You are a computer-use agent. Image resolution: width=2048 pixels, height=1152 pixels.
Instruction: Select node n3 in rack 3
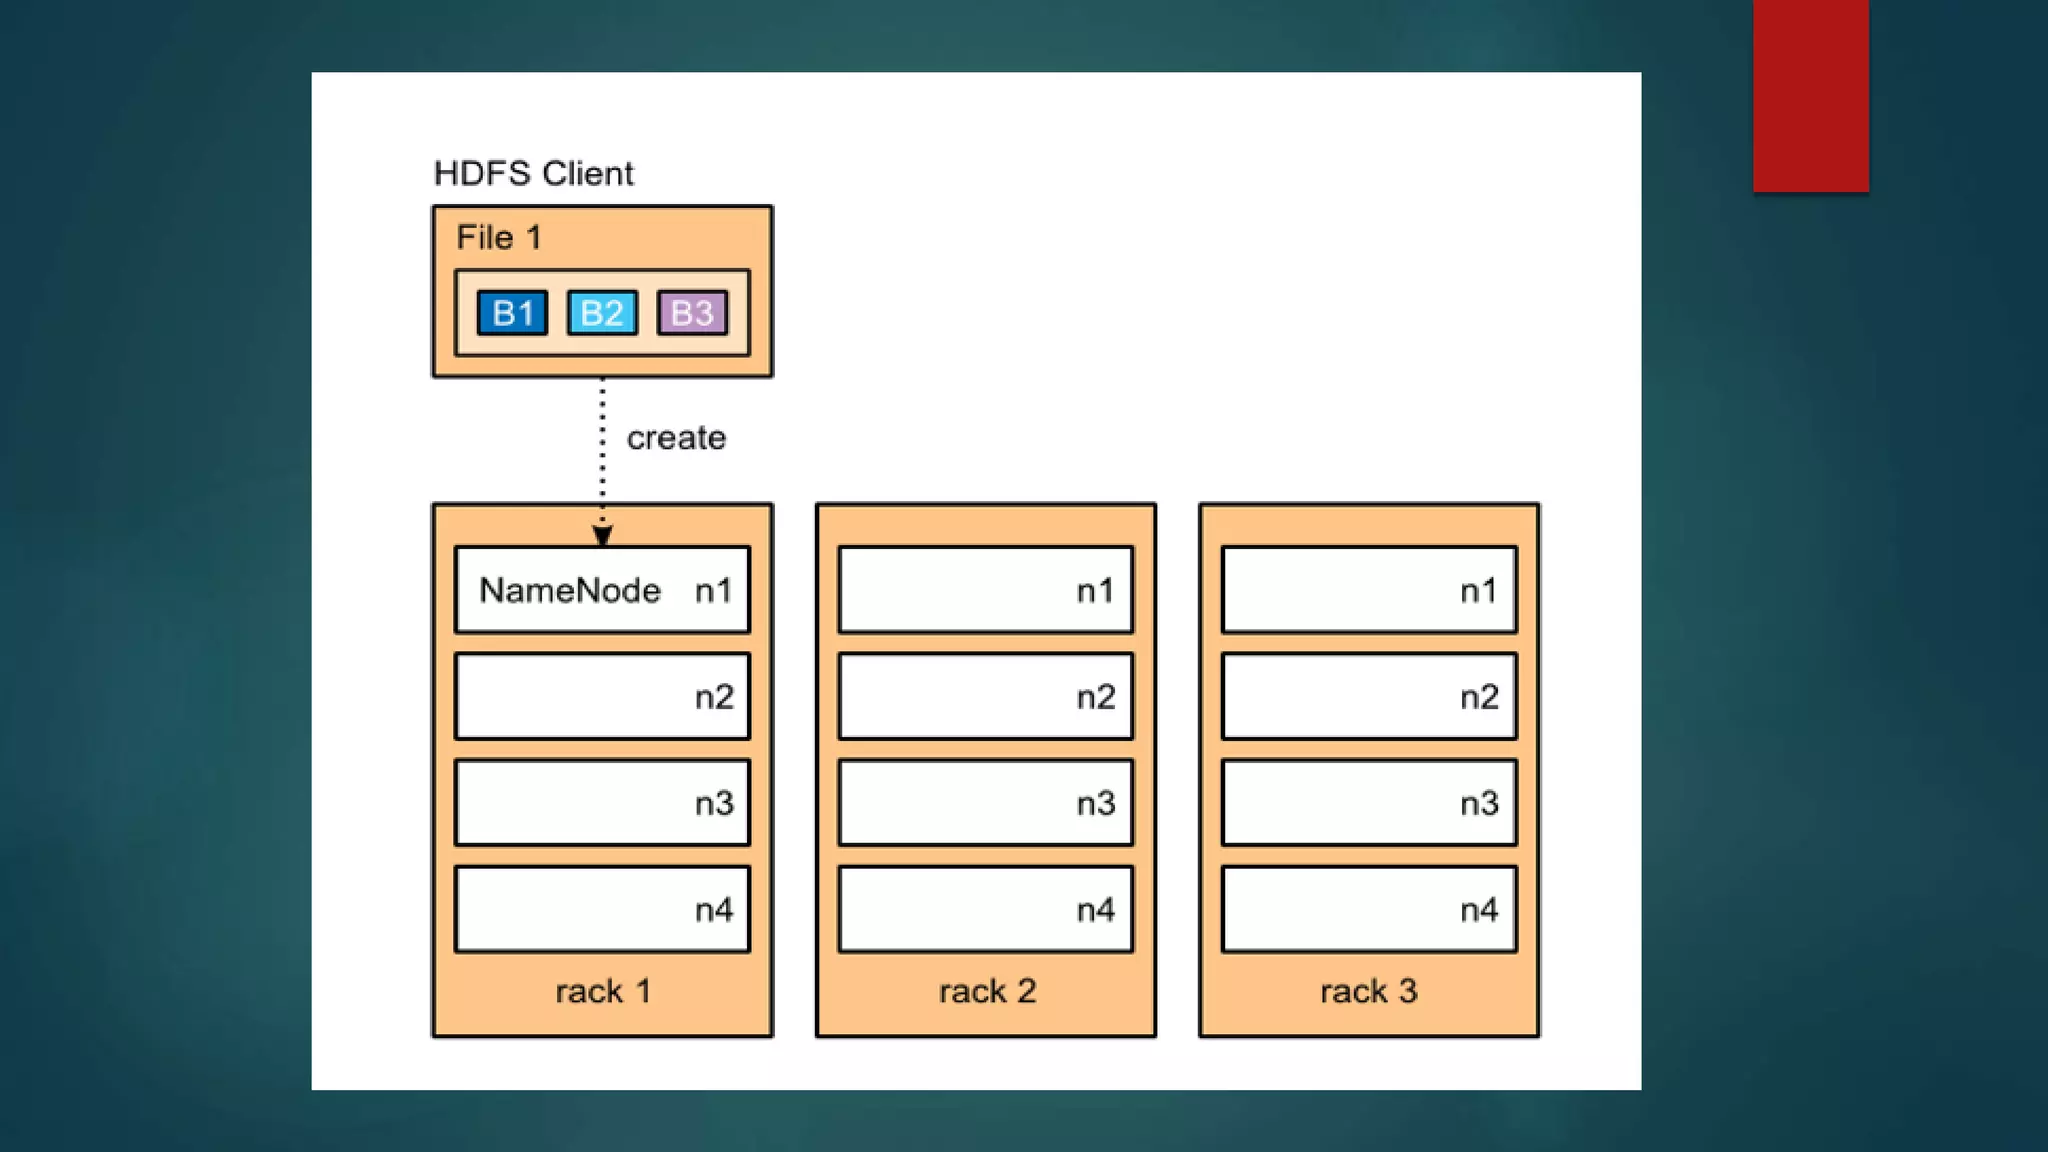pos(1369,803)
